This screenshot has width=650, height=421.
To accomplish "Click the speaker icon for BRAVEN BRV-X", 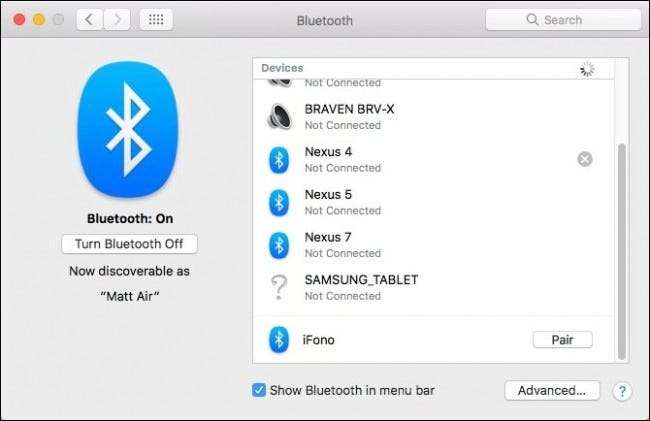I will click(279, 116).
